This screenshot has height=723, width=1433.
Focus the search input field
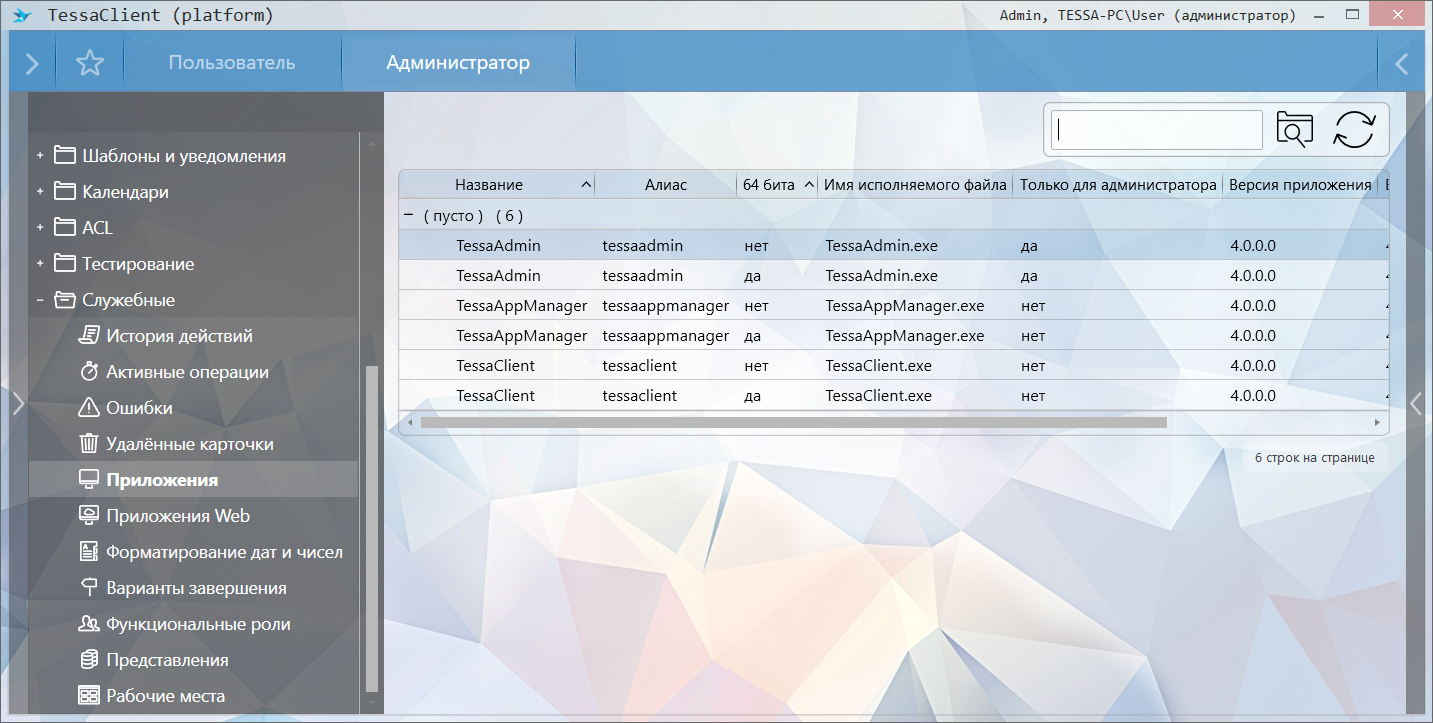point(1157,130)
